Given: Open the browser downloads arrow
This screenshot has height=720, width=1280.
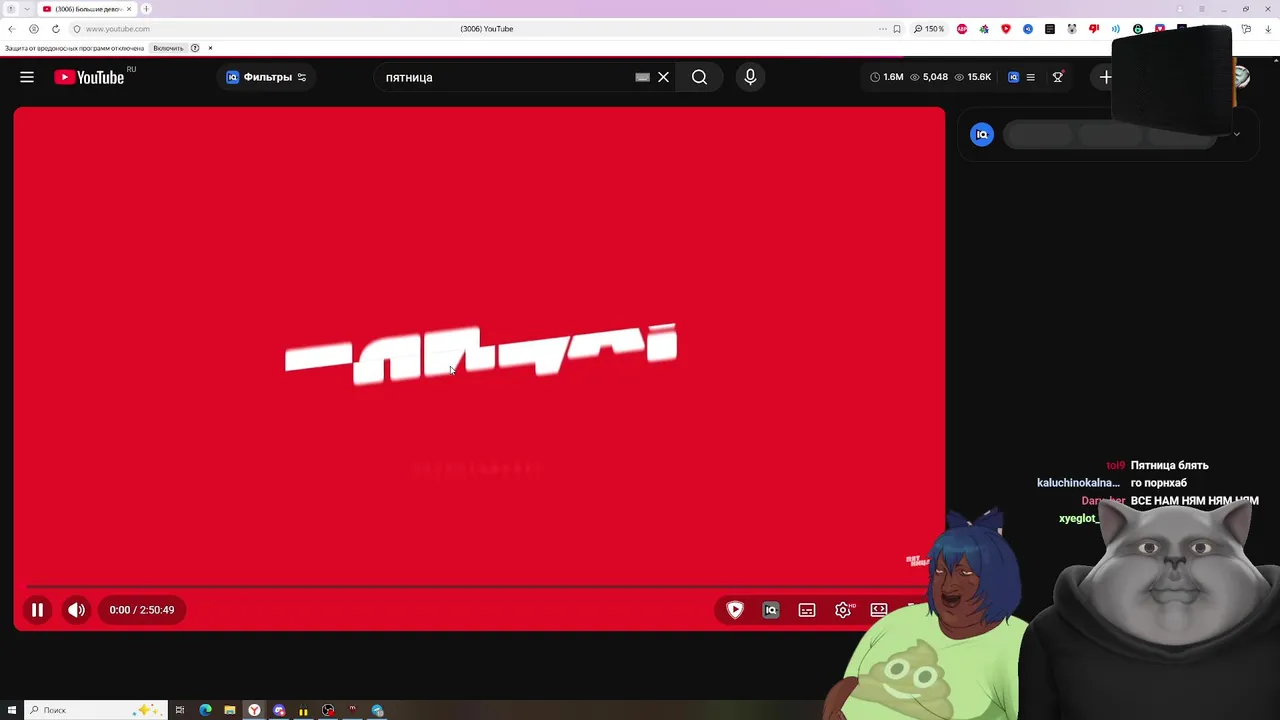Looking at the screenshot, I should point(1268,29).
